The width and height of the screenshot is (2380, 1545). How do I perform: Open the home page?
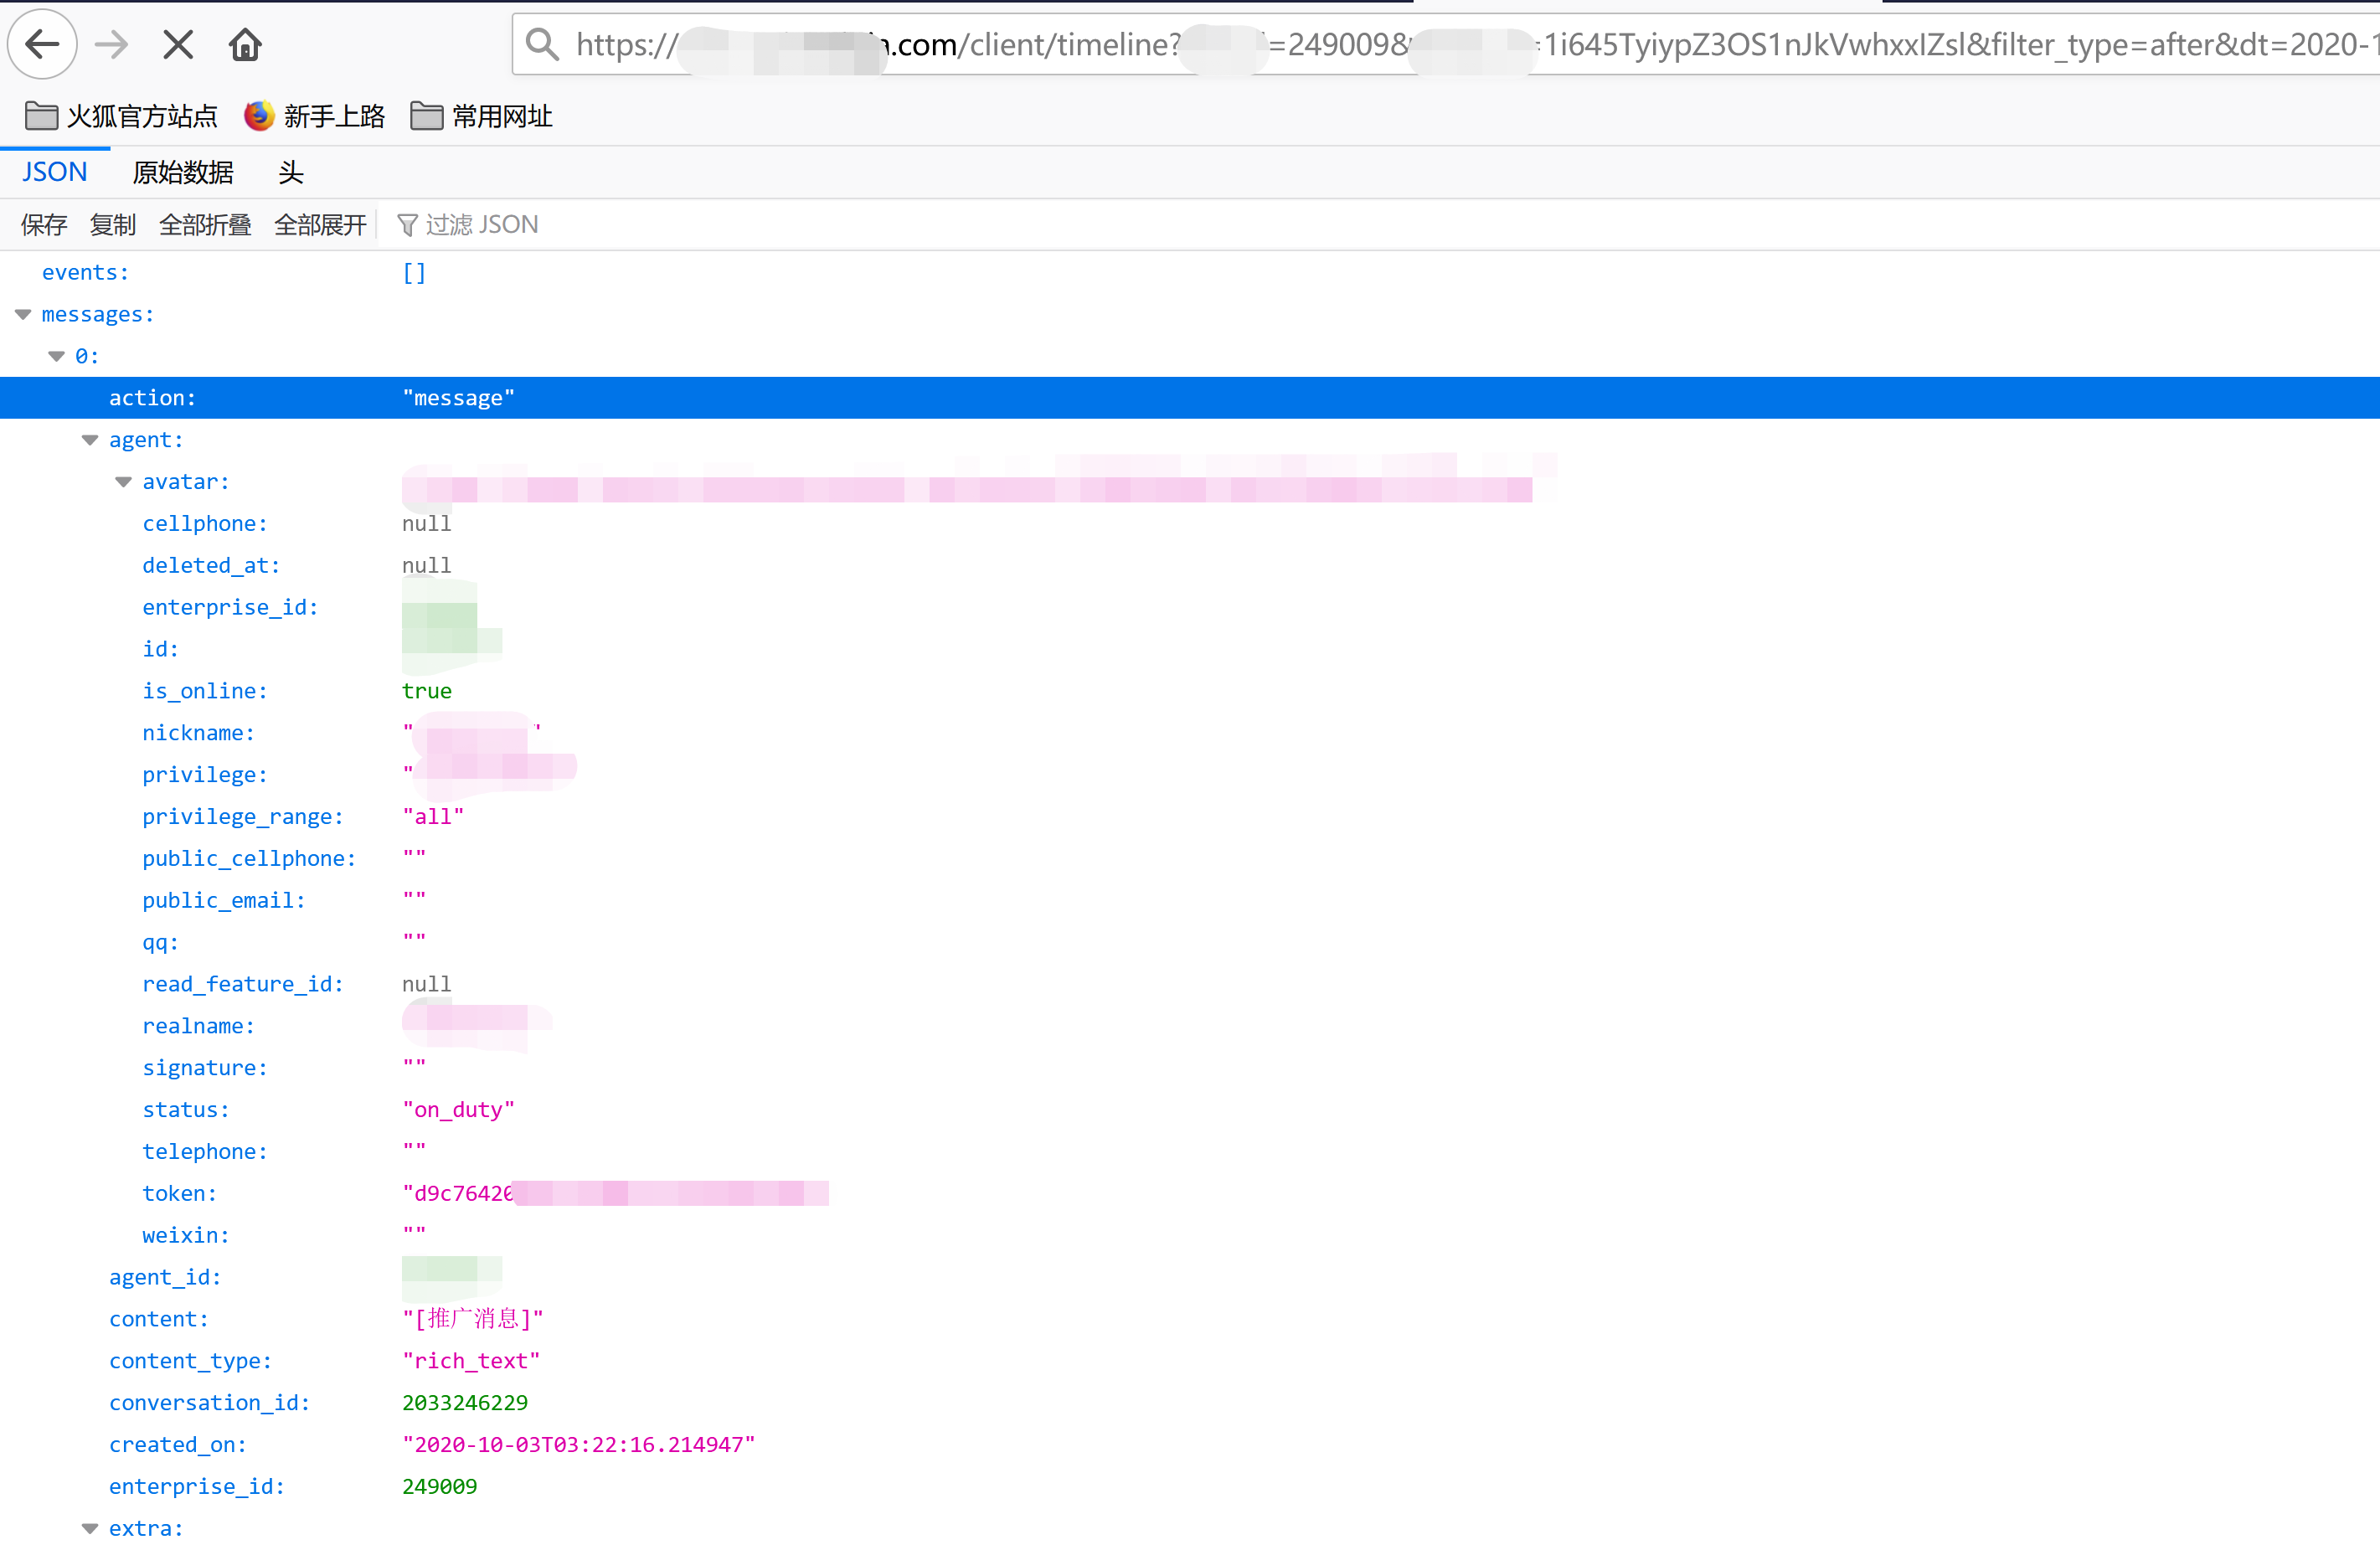pos(245,44)
